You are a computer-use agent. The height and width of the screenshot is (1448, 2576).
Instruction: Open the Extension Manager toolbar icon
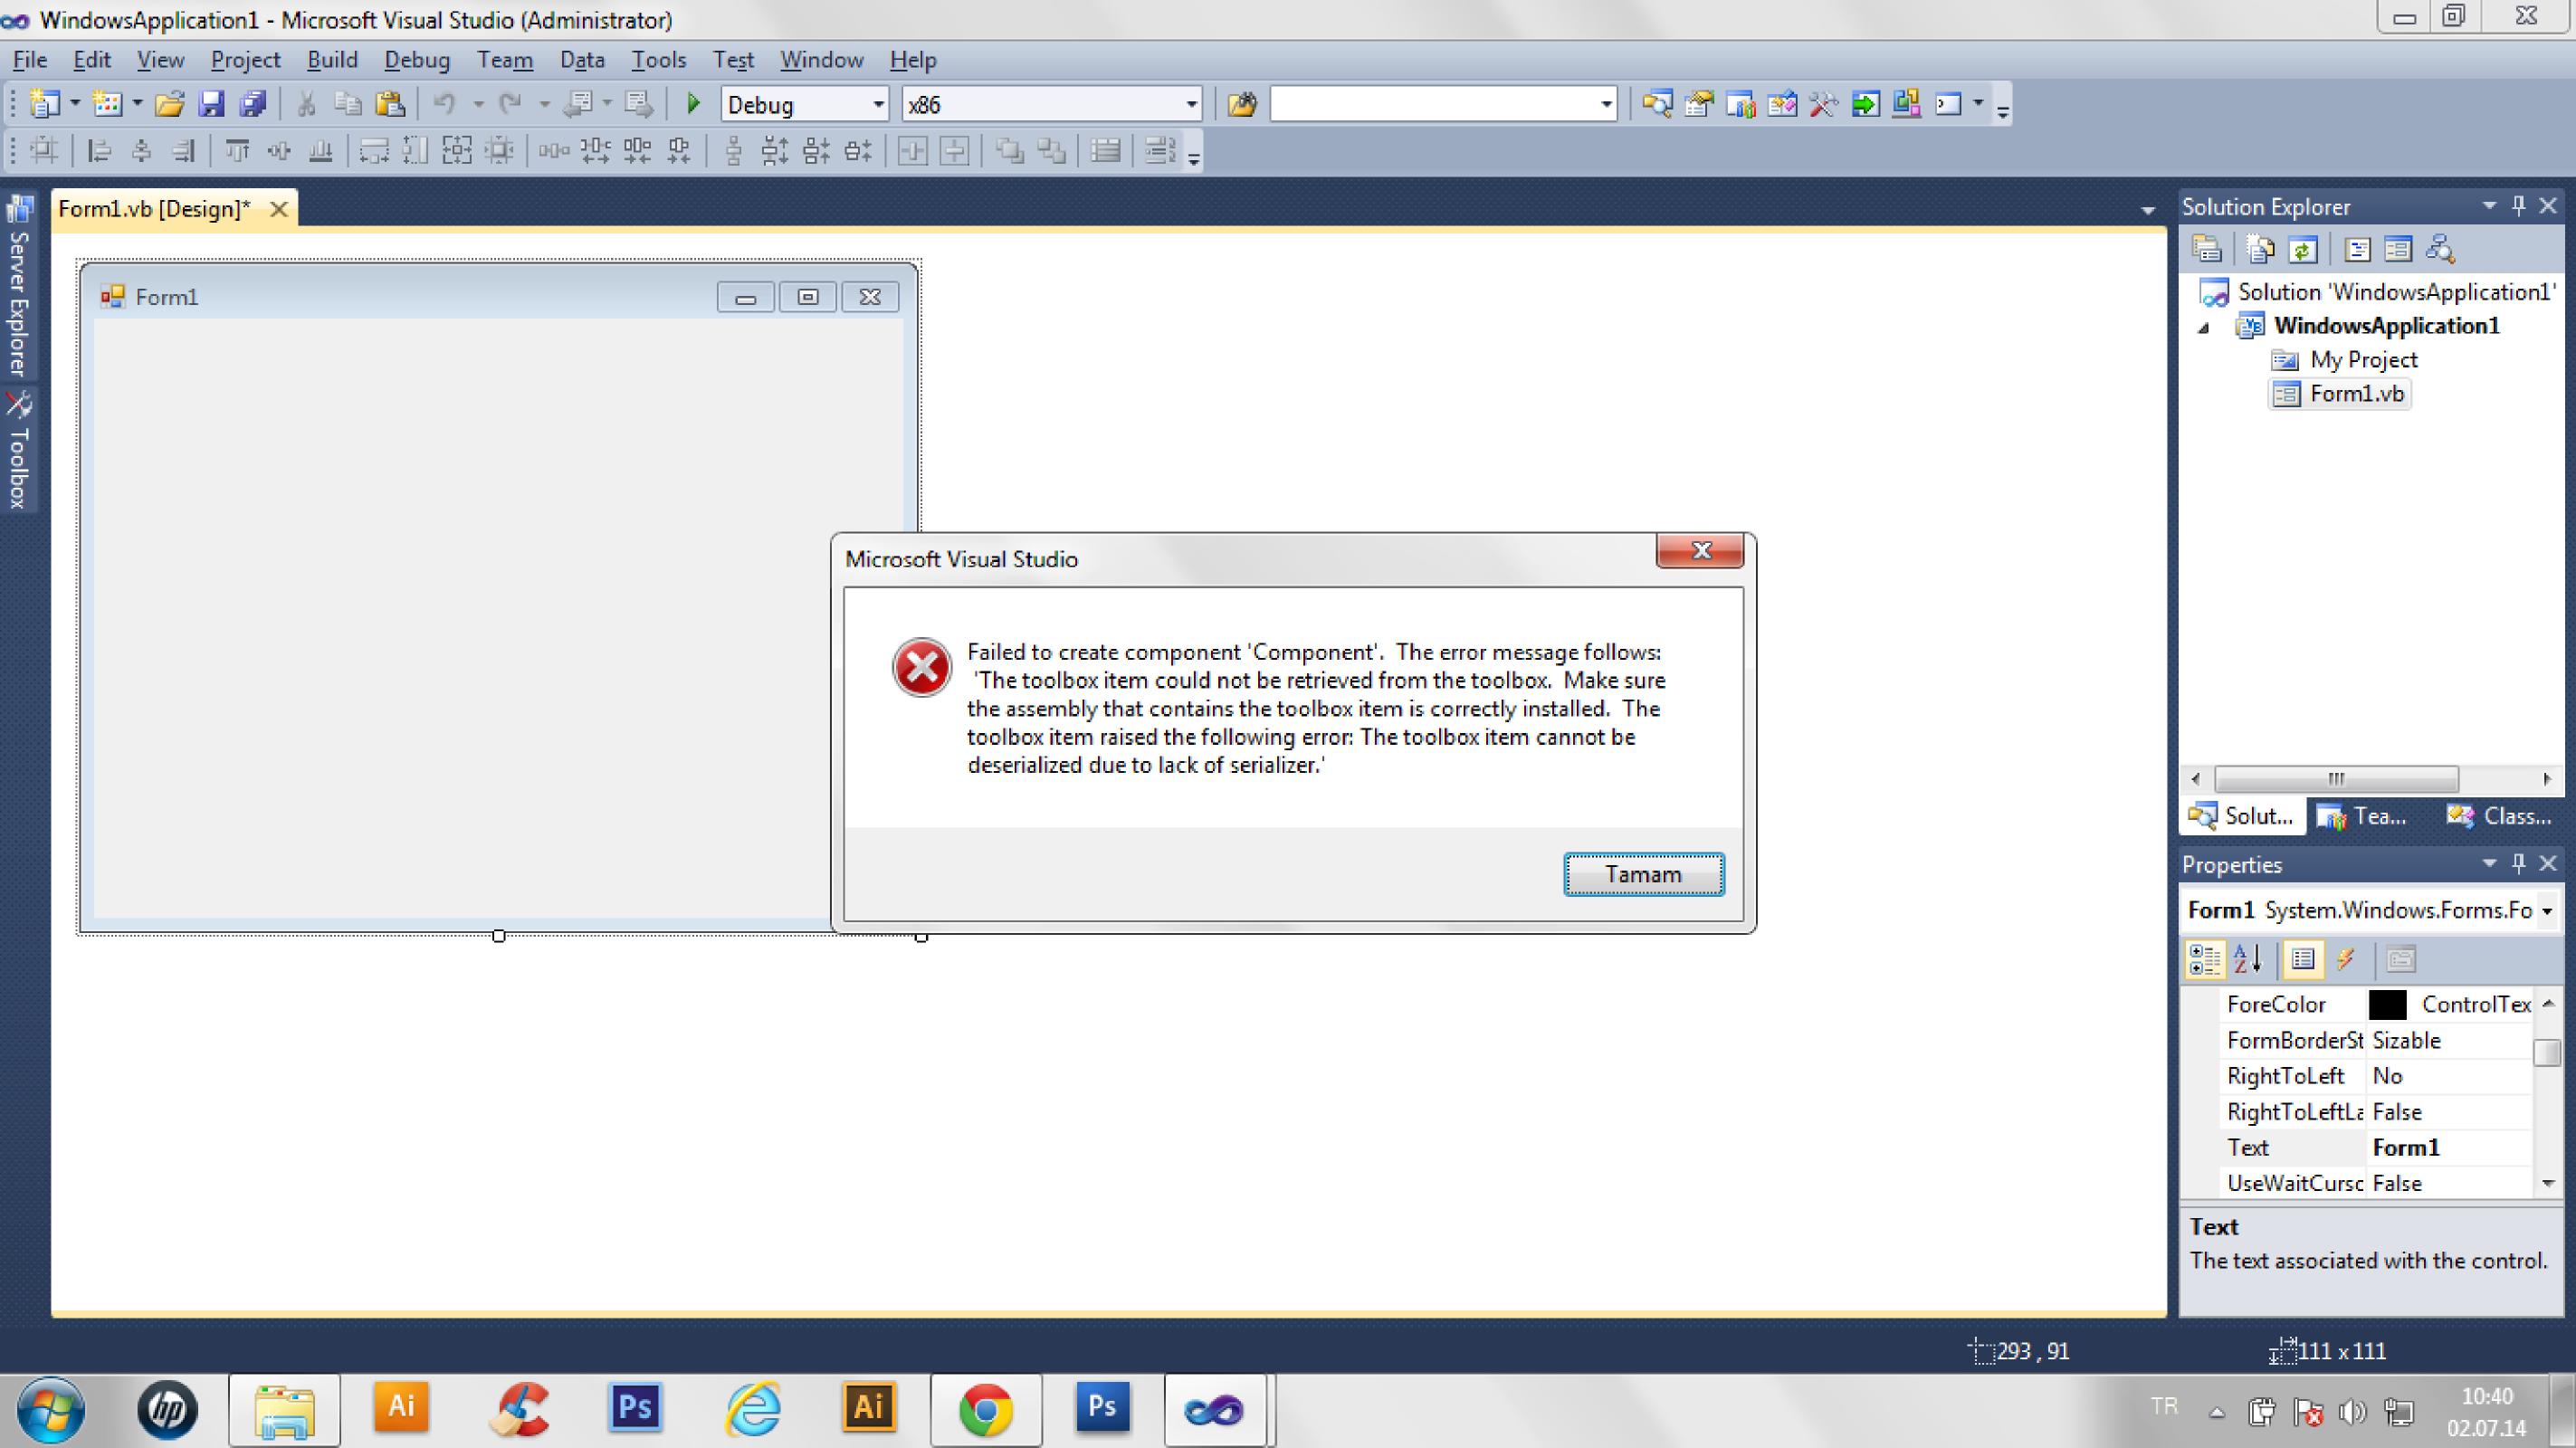coord(1907,104)
